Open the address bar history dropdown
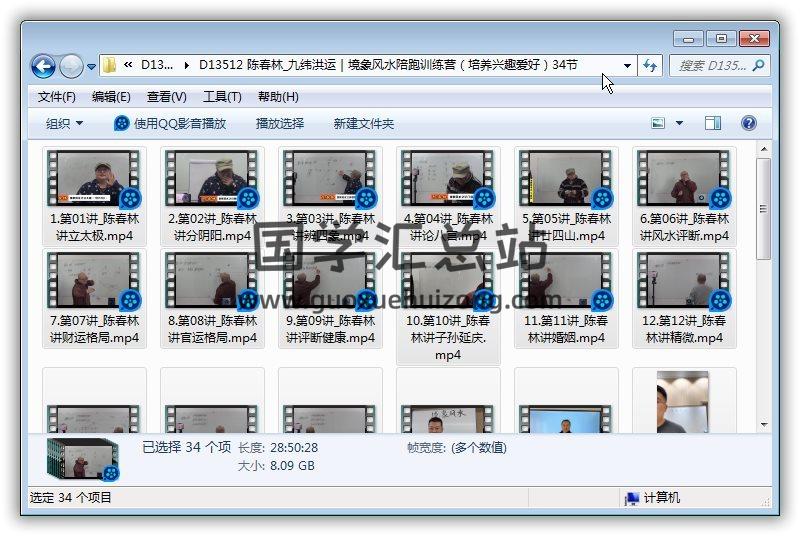 [x=627, y=66]
